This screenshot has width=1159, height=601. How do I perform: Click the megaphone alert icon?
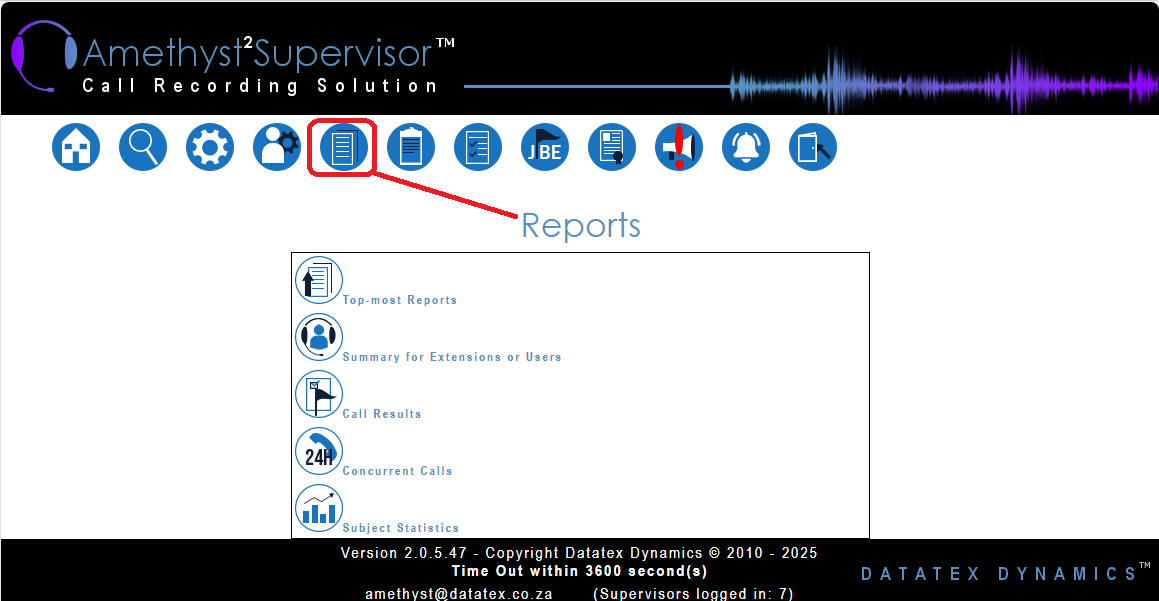679,148
